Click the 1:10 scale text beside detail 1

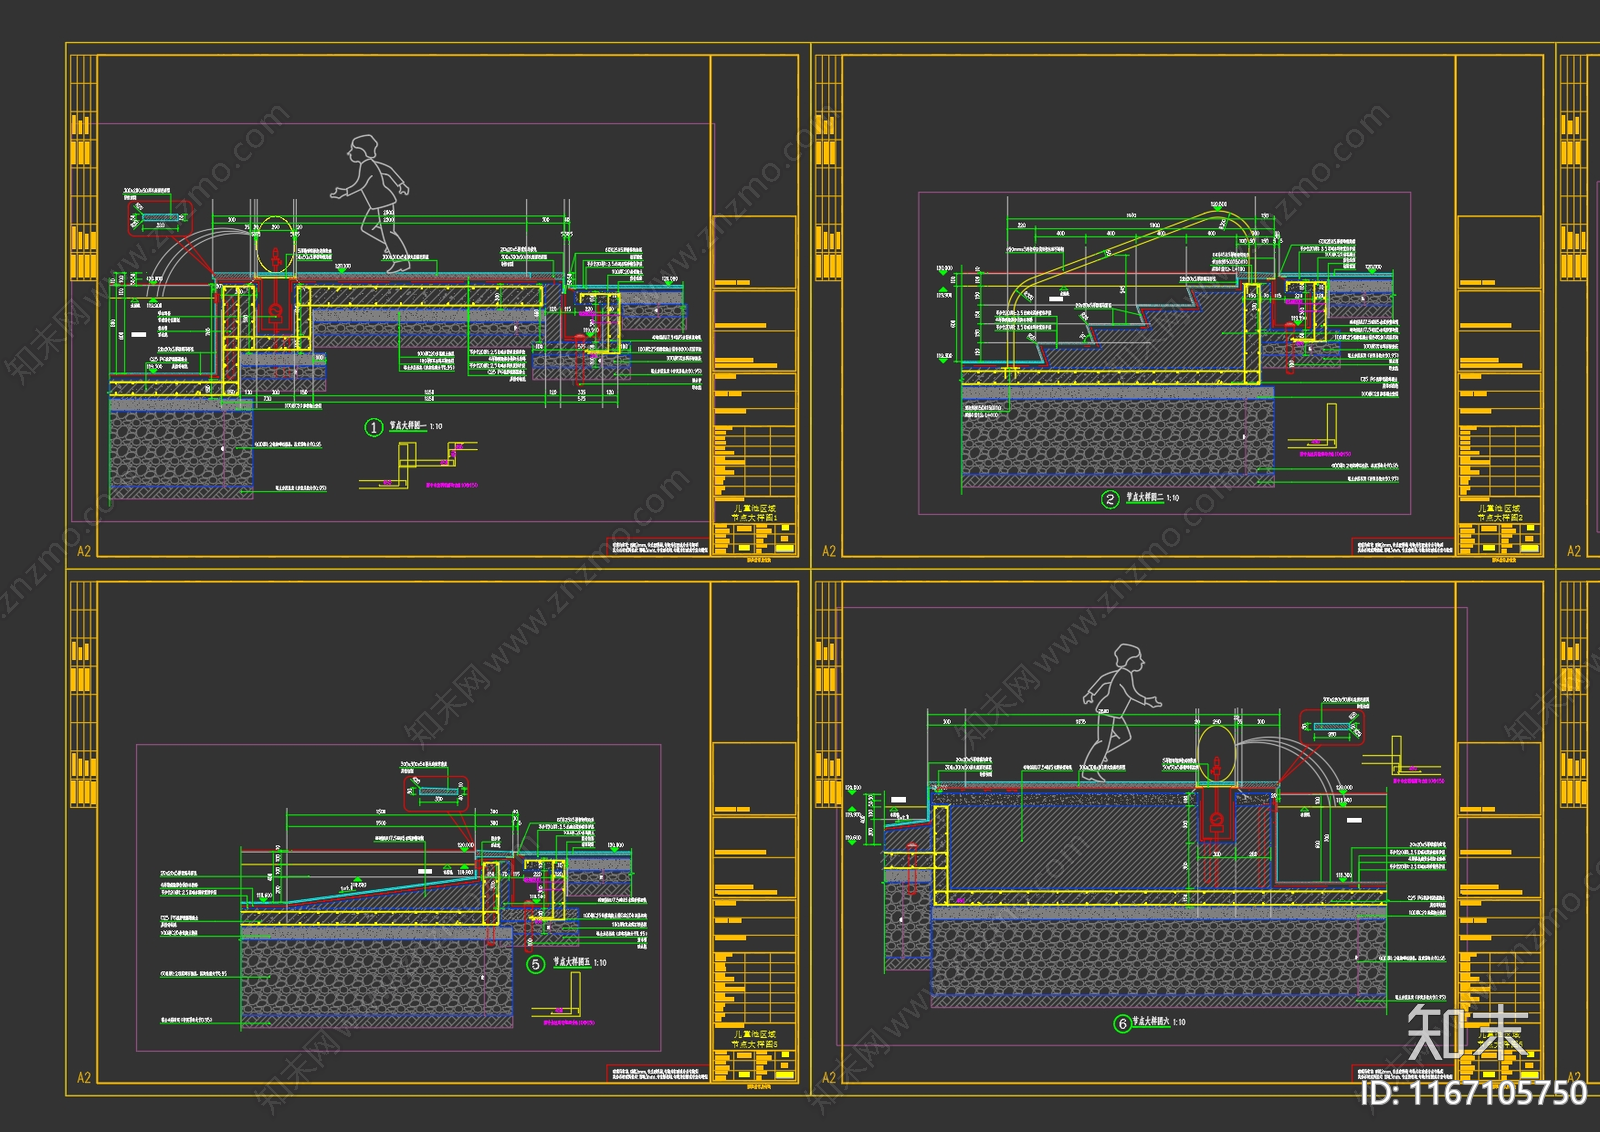click(x=436, y=427)
